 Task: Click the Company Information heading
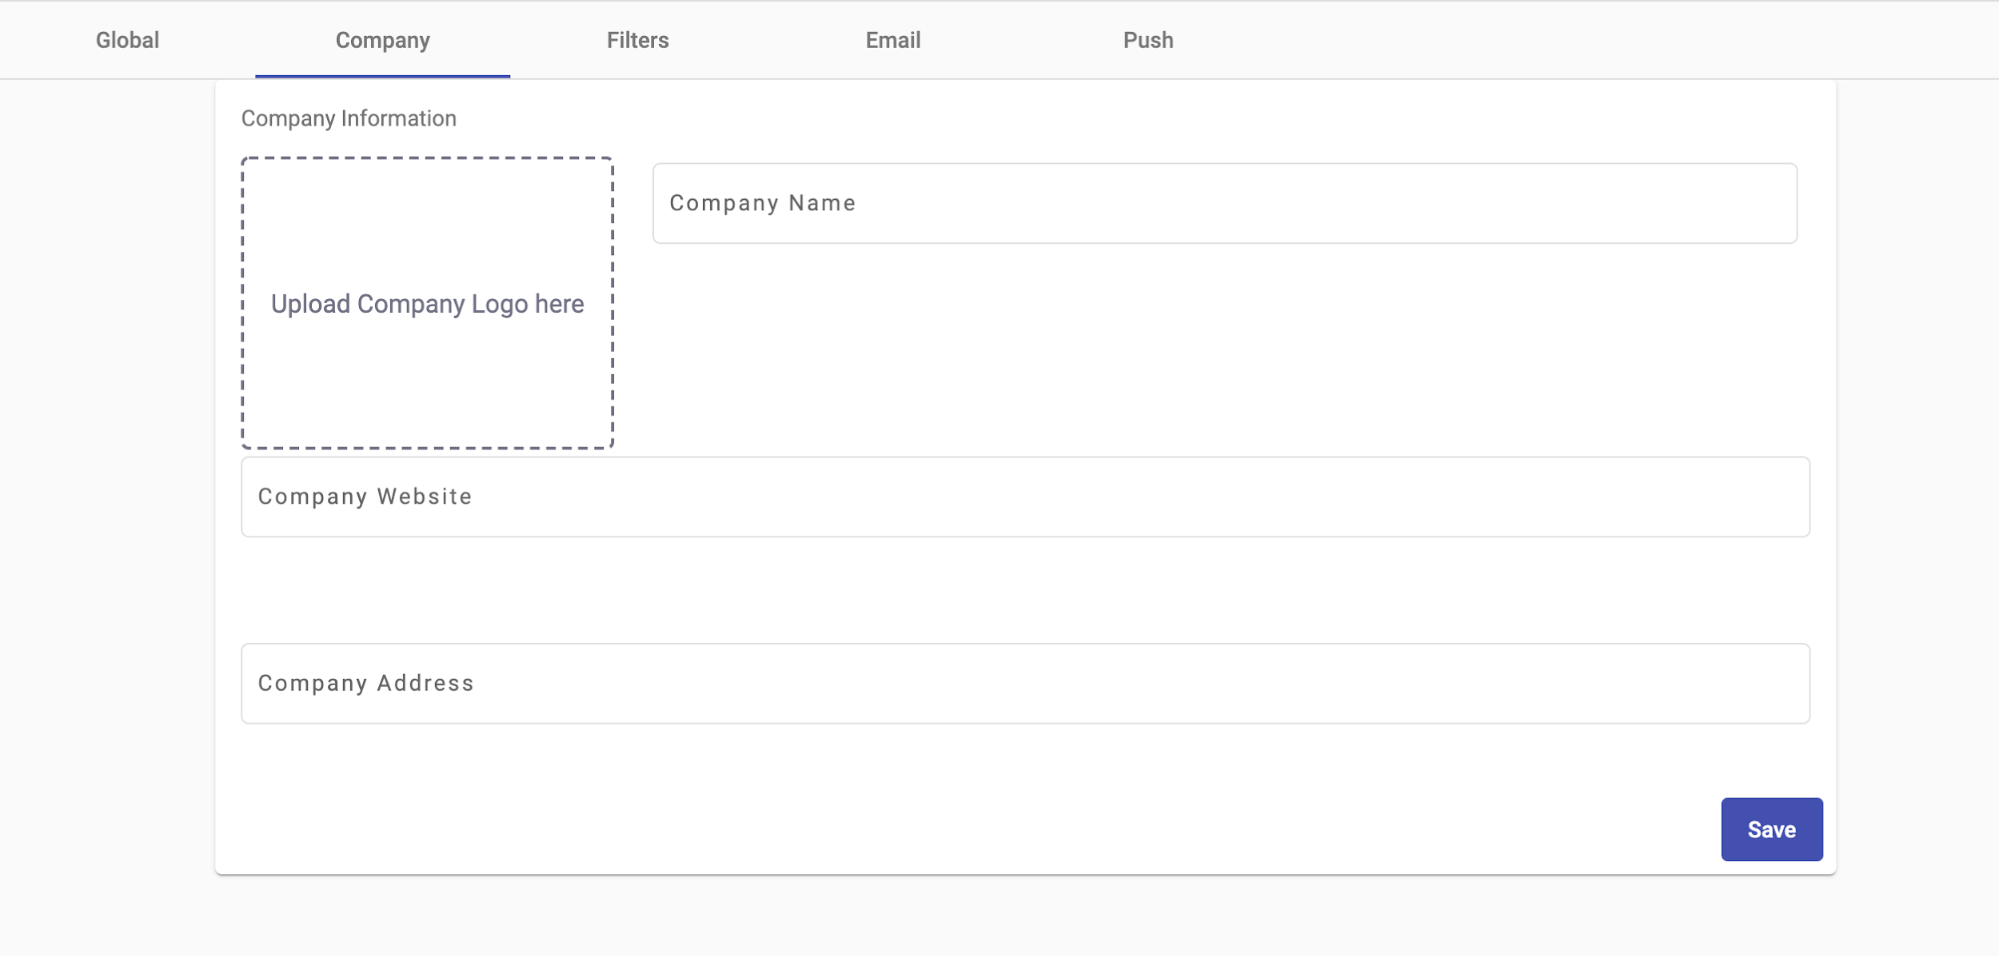pyautogui.click(x=349, y=118)
